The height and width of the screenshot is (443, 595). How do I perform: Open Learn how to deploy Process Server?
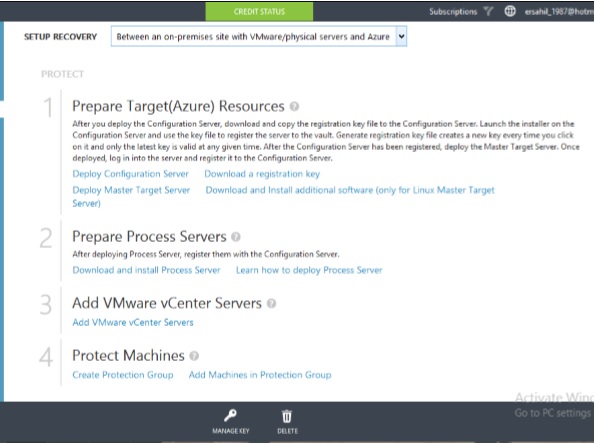click(309, 270)
